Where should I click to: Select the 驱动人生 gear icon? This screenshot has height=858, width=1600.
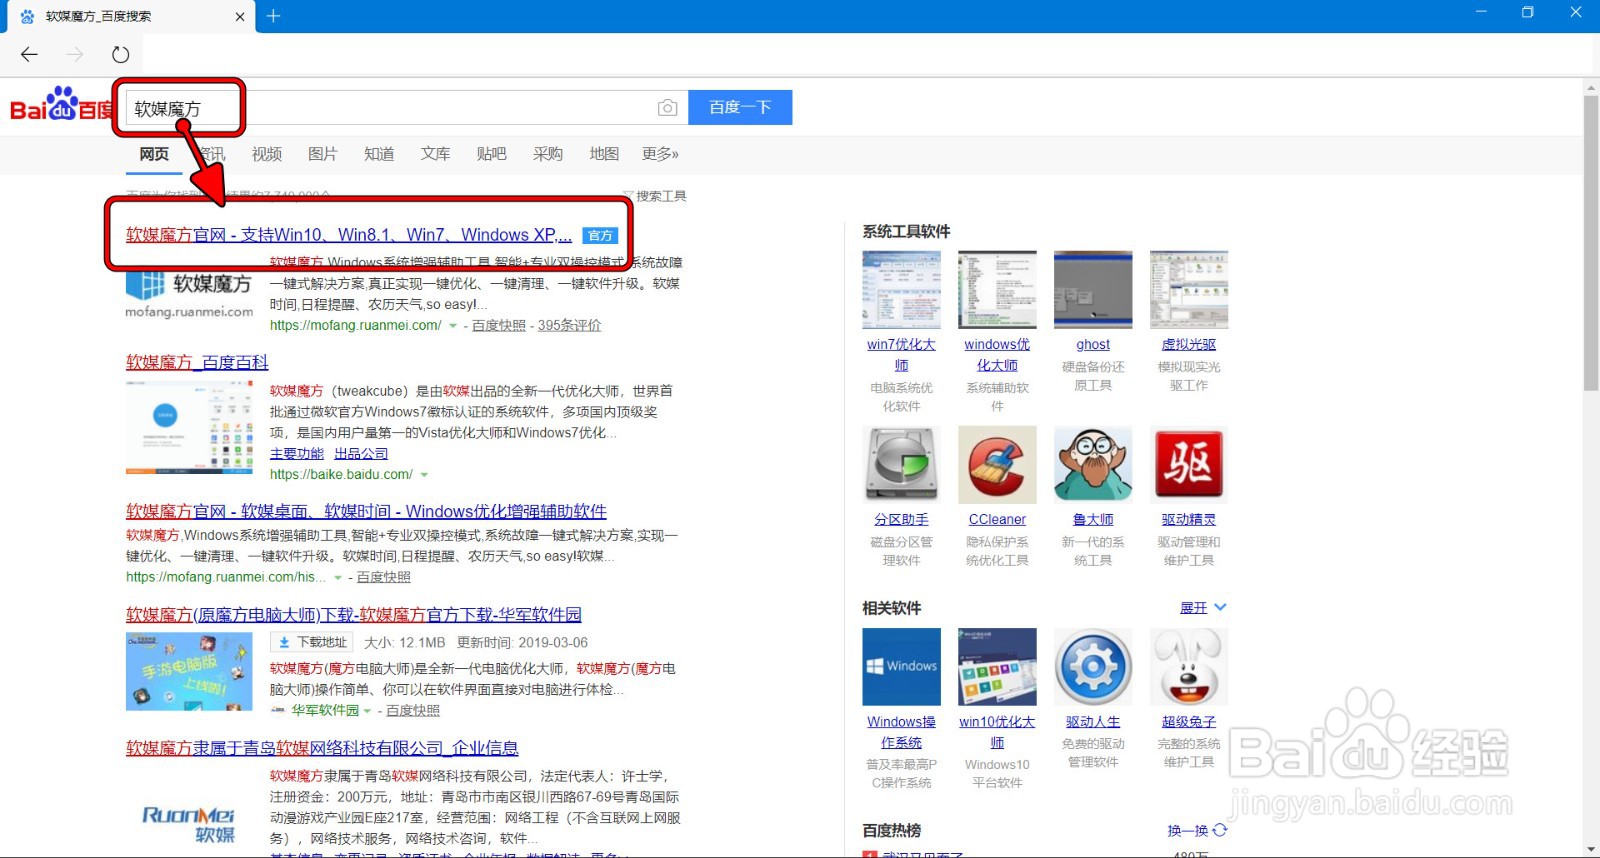[1093, 667]
